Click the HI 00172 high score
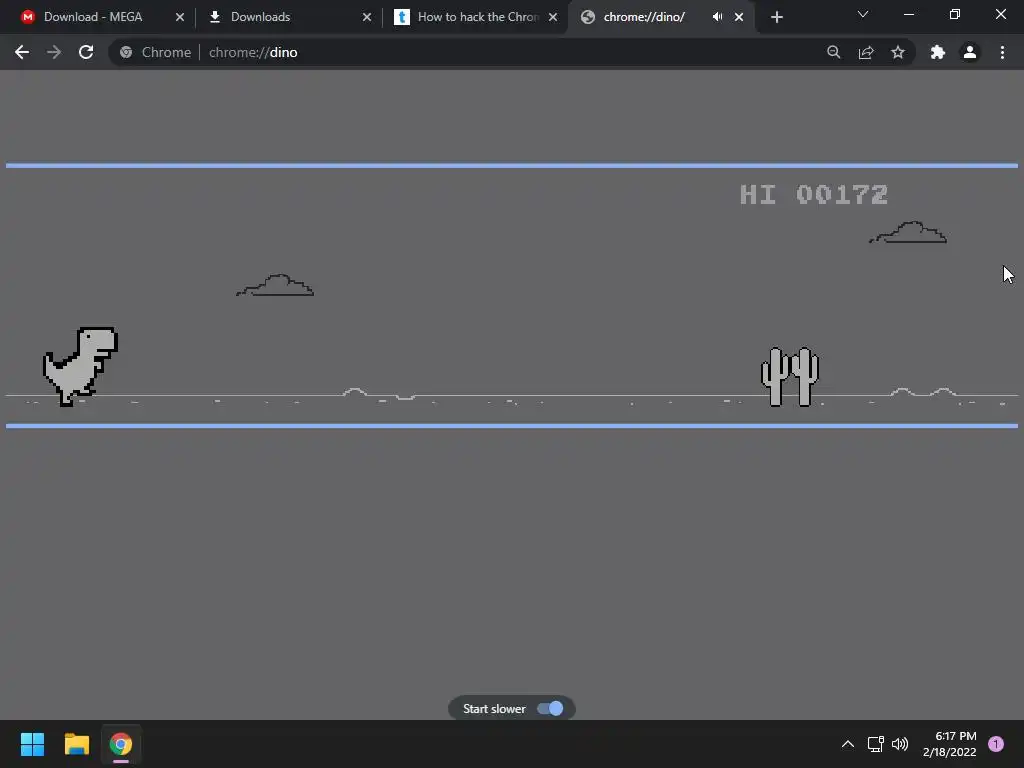This screenshot has width=1024, height=768. [x=814, y=195]
